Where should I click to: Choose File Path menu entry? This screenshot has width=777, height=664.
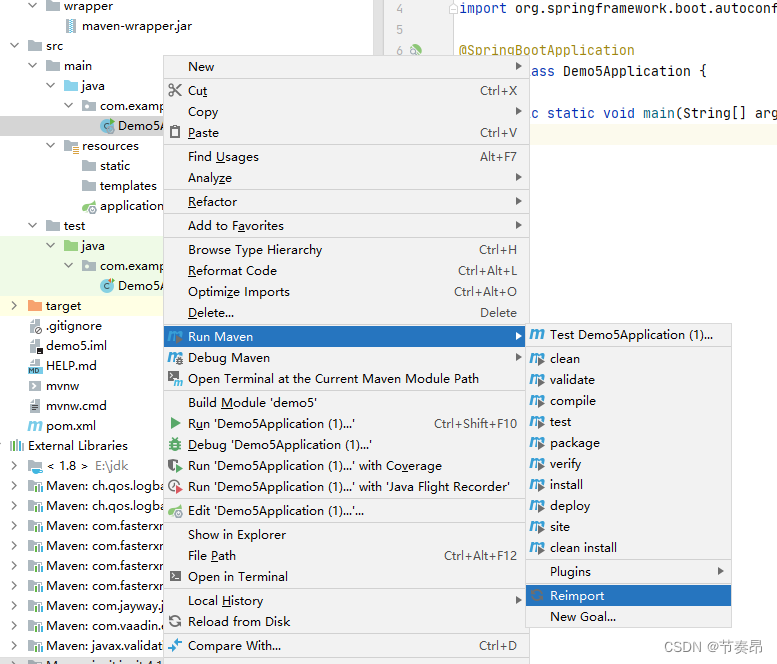[346, 555]
